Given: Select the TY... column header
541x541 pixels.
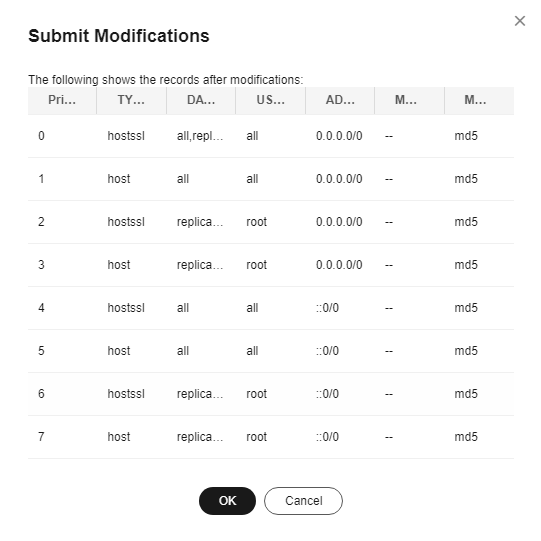Looking at the screenshot, I should (x=131, y=100).
